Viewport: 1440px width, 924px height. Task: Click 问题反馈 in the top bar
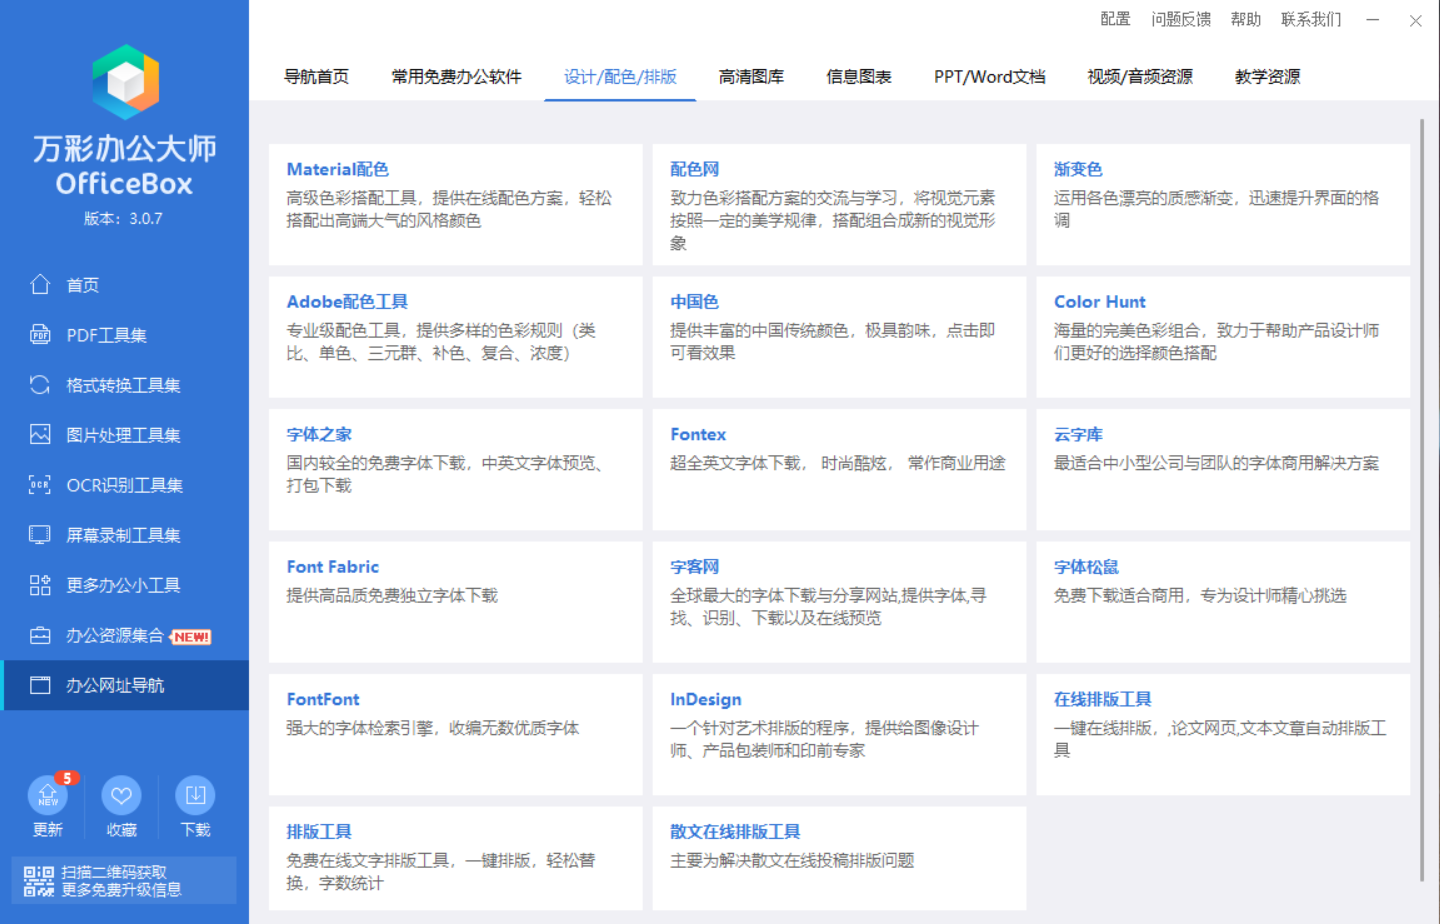click(1181, 19)
